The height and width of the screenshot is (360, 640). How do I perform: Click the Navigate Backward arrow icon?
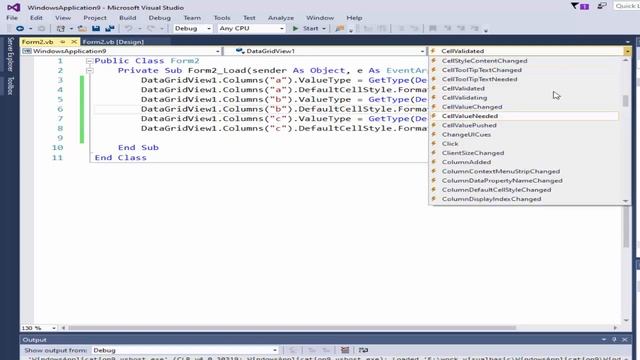point(19,29)
